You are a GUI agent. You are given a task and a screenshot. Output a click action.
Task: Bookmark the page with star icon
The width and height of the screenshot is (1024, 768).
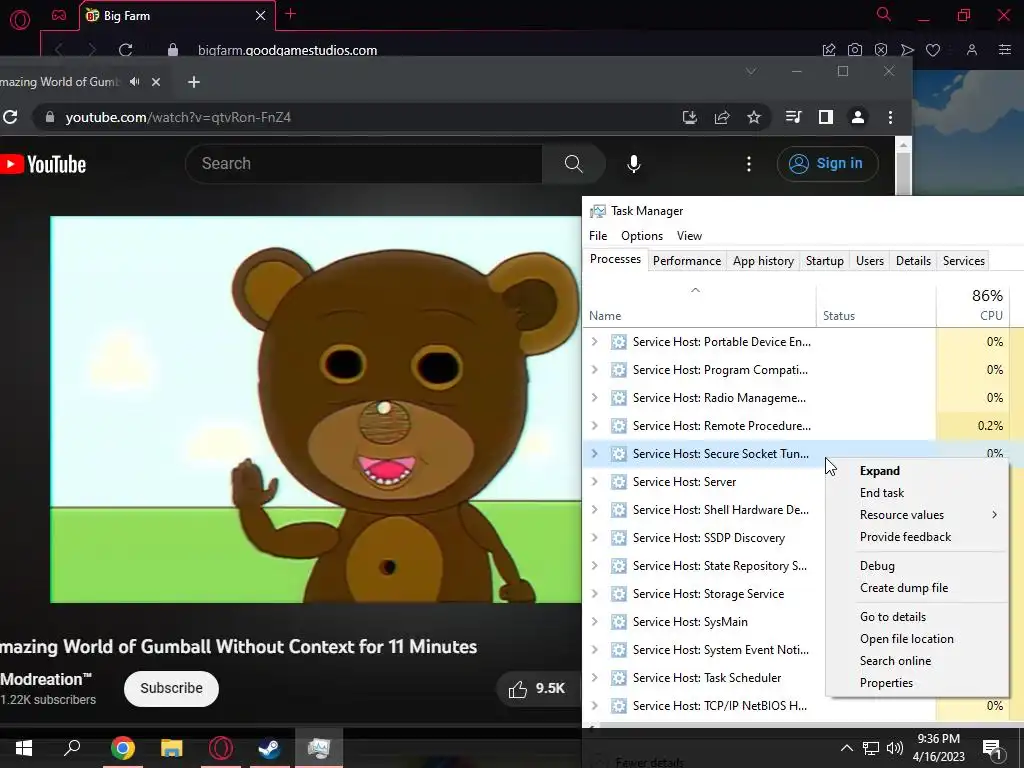pos(754,117)
